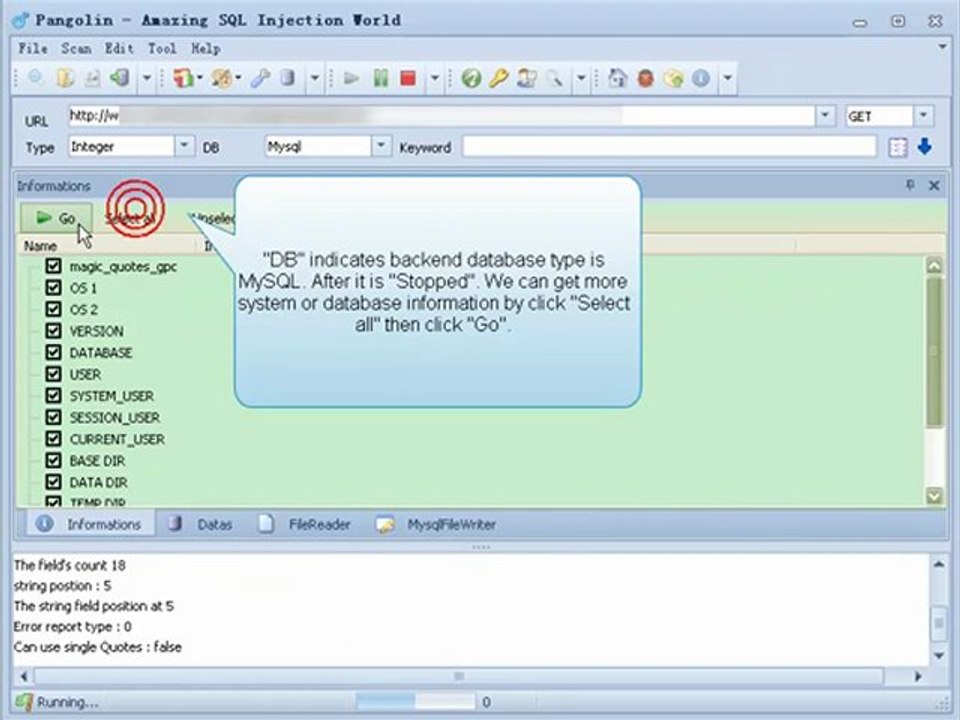
Task: Click the gray play start icon
Action: click(x=351, y=78)
